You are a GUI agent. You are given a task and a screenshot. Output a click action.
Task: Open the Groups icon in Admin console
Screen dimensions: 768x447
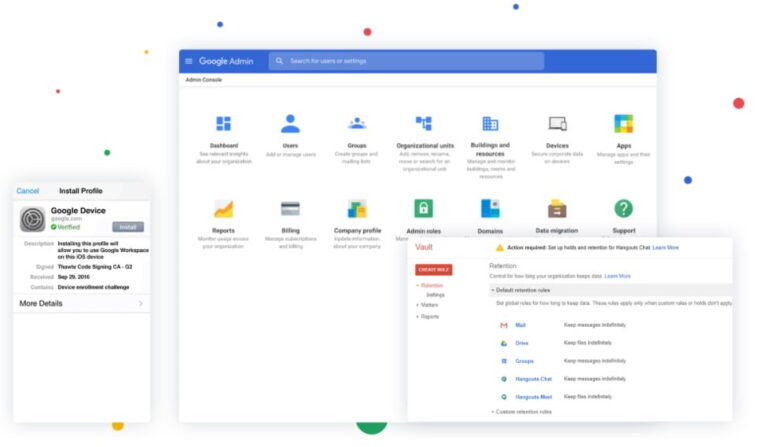pos(357,123)
